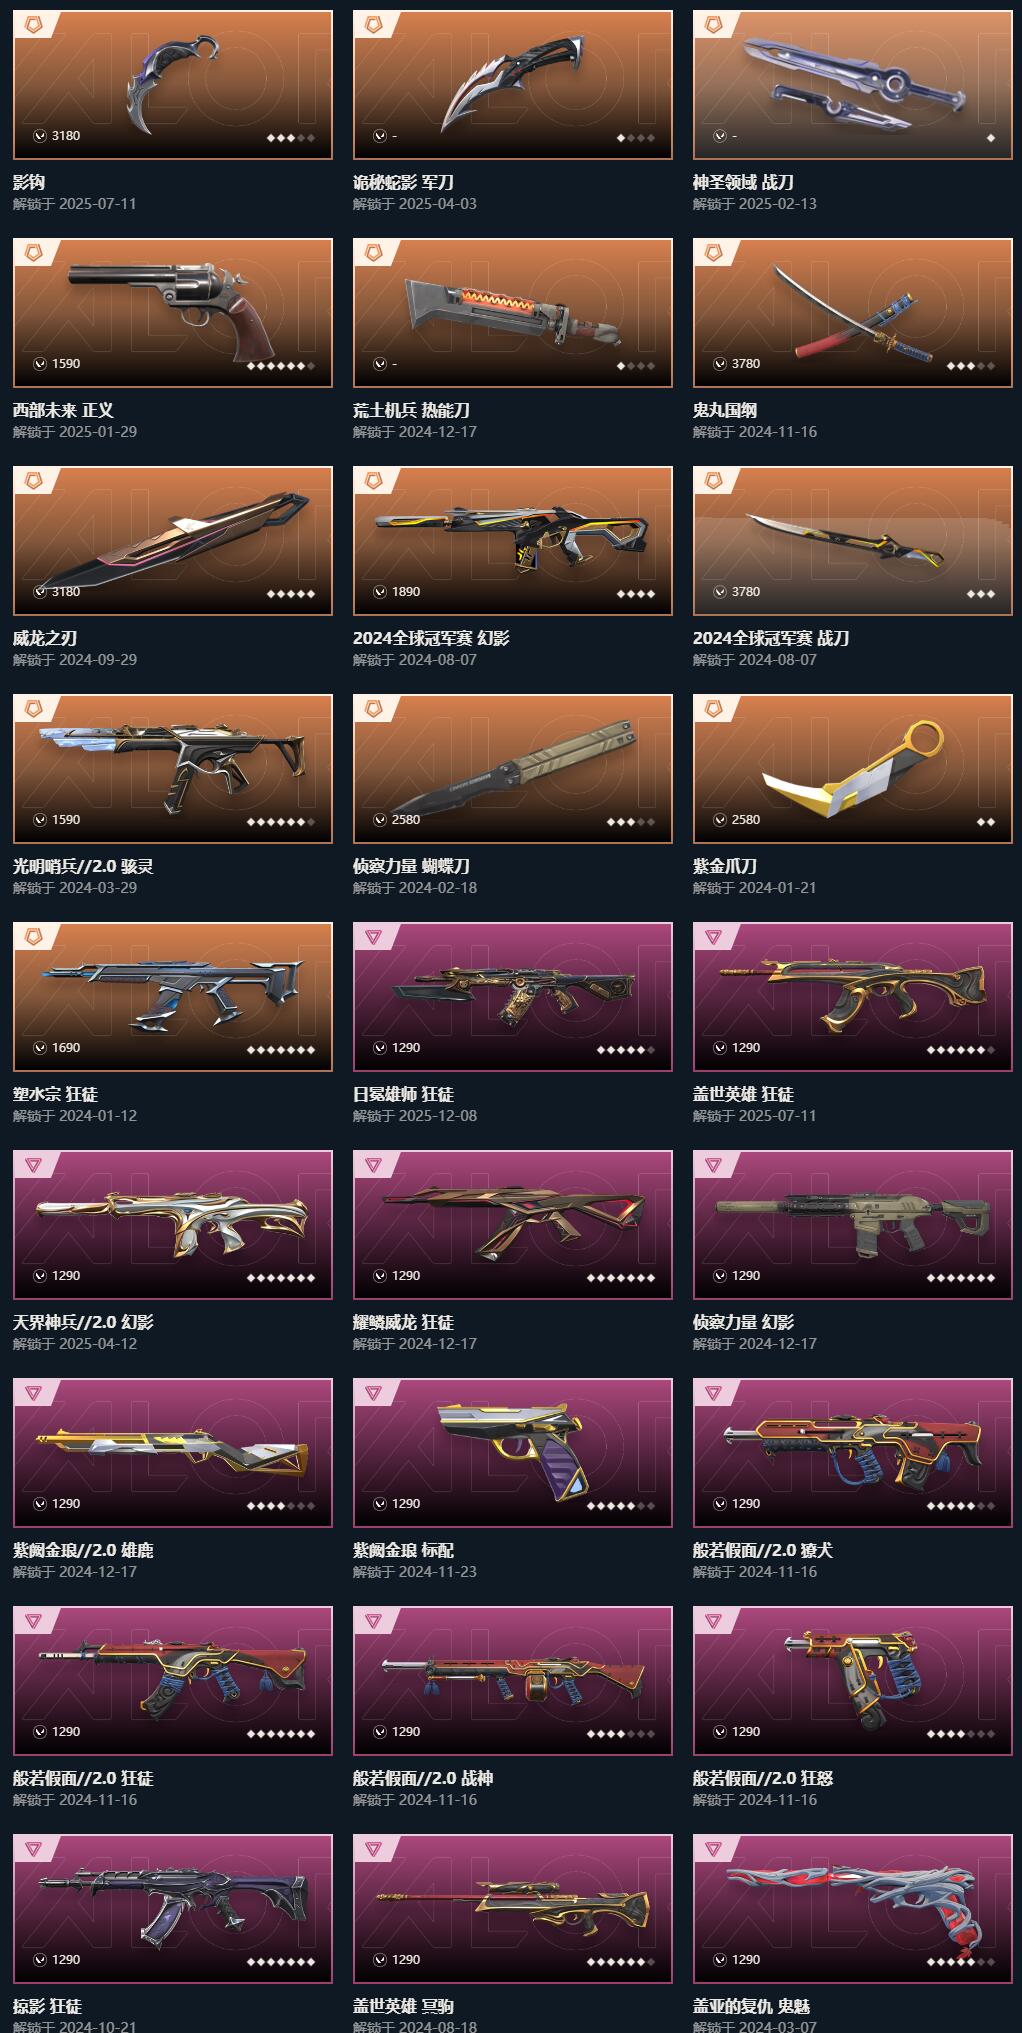The image size is (1022, 2033).
Task: Select the 威龙之刃 skin thumbnail
Action: (172, 541)
